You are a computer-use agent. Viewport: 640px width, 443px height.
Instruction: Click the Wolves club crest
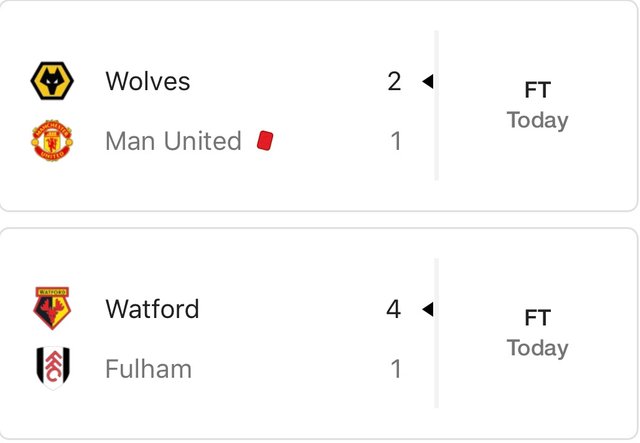point(52,81)
